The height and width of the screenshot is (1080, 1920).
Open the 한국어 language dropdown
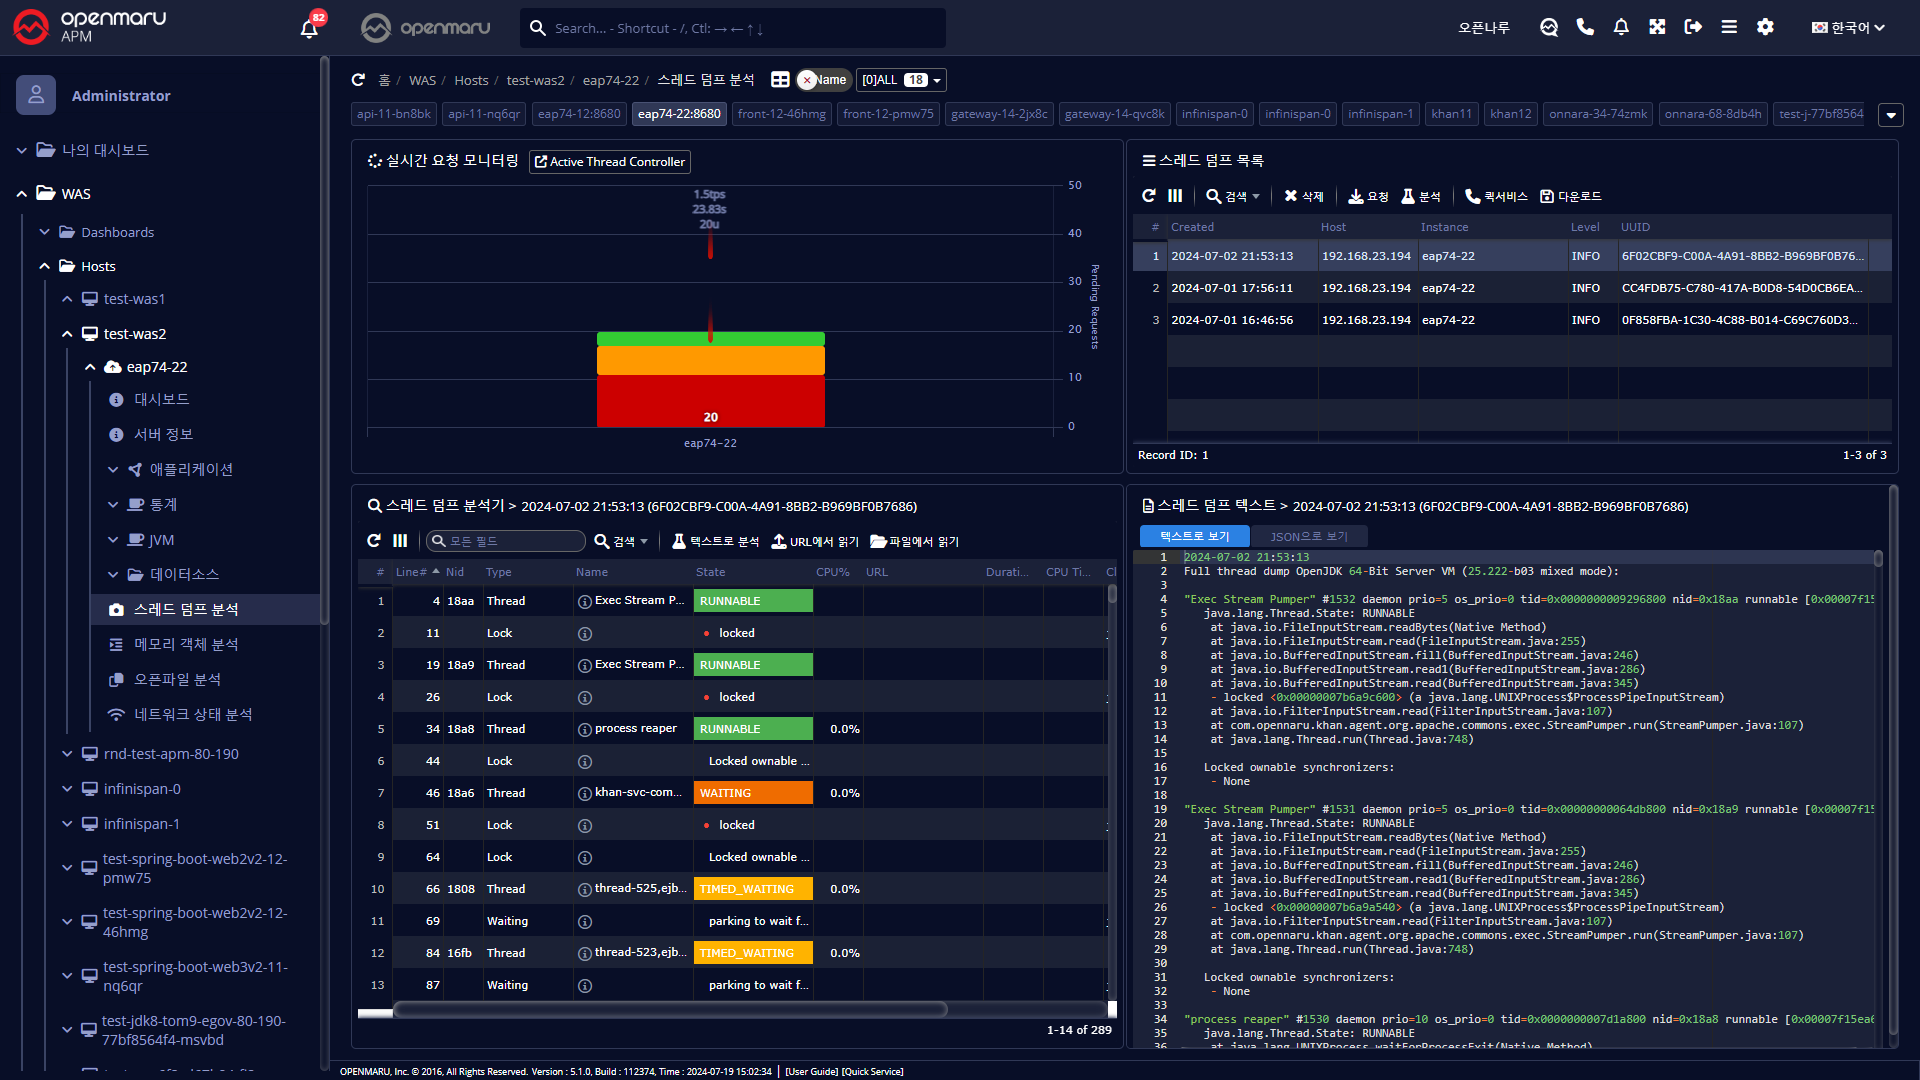point(1848,27)
